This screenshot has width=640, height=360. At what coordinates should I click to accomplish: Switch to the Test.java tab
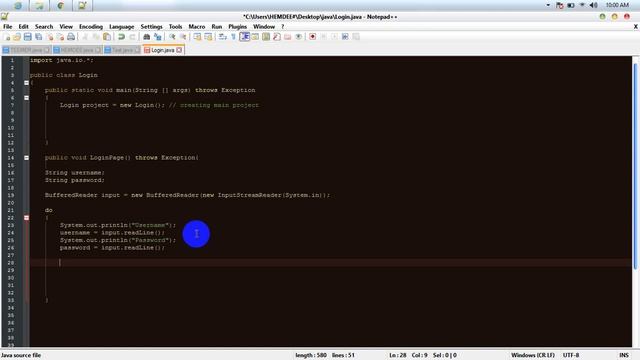[x=121, y=50]
